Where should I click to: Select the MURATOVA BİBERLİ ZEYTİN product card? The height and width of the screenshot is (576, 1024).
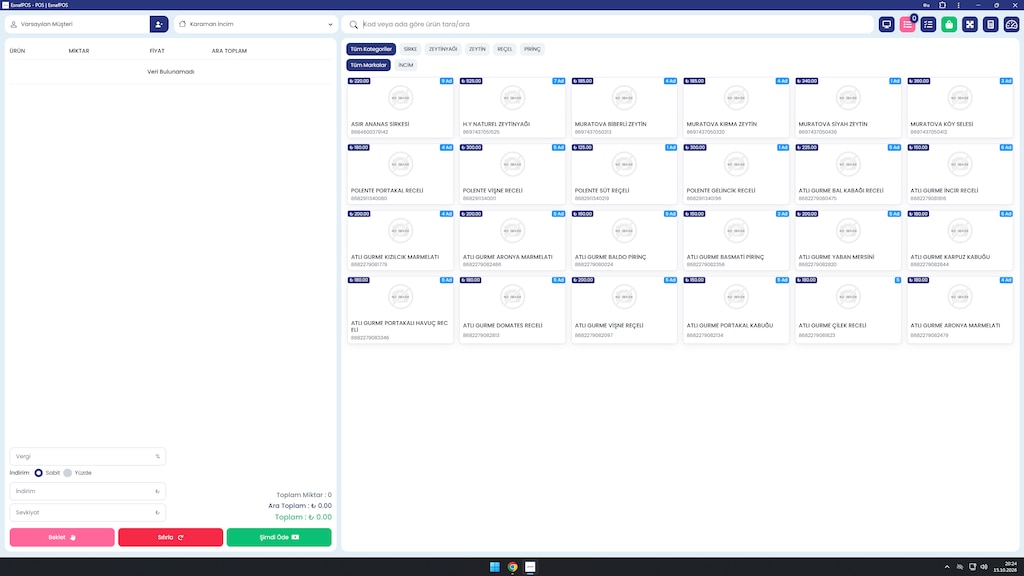pos(624,107)
